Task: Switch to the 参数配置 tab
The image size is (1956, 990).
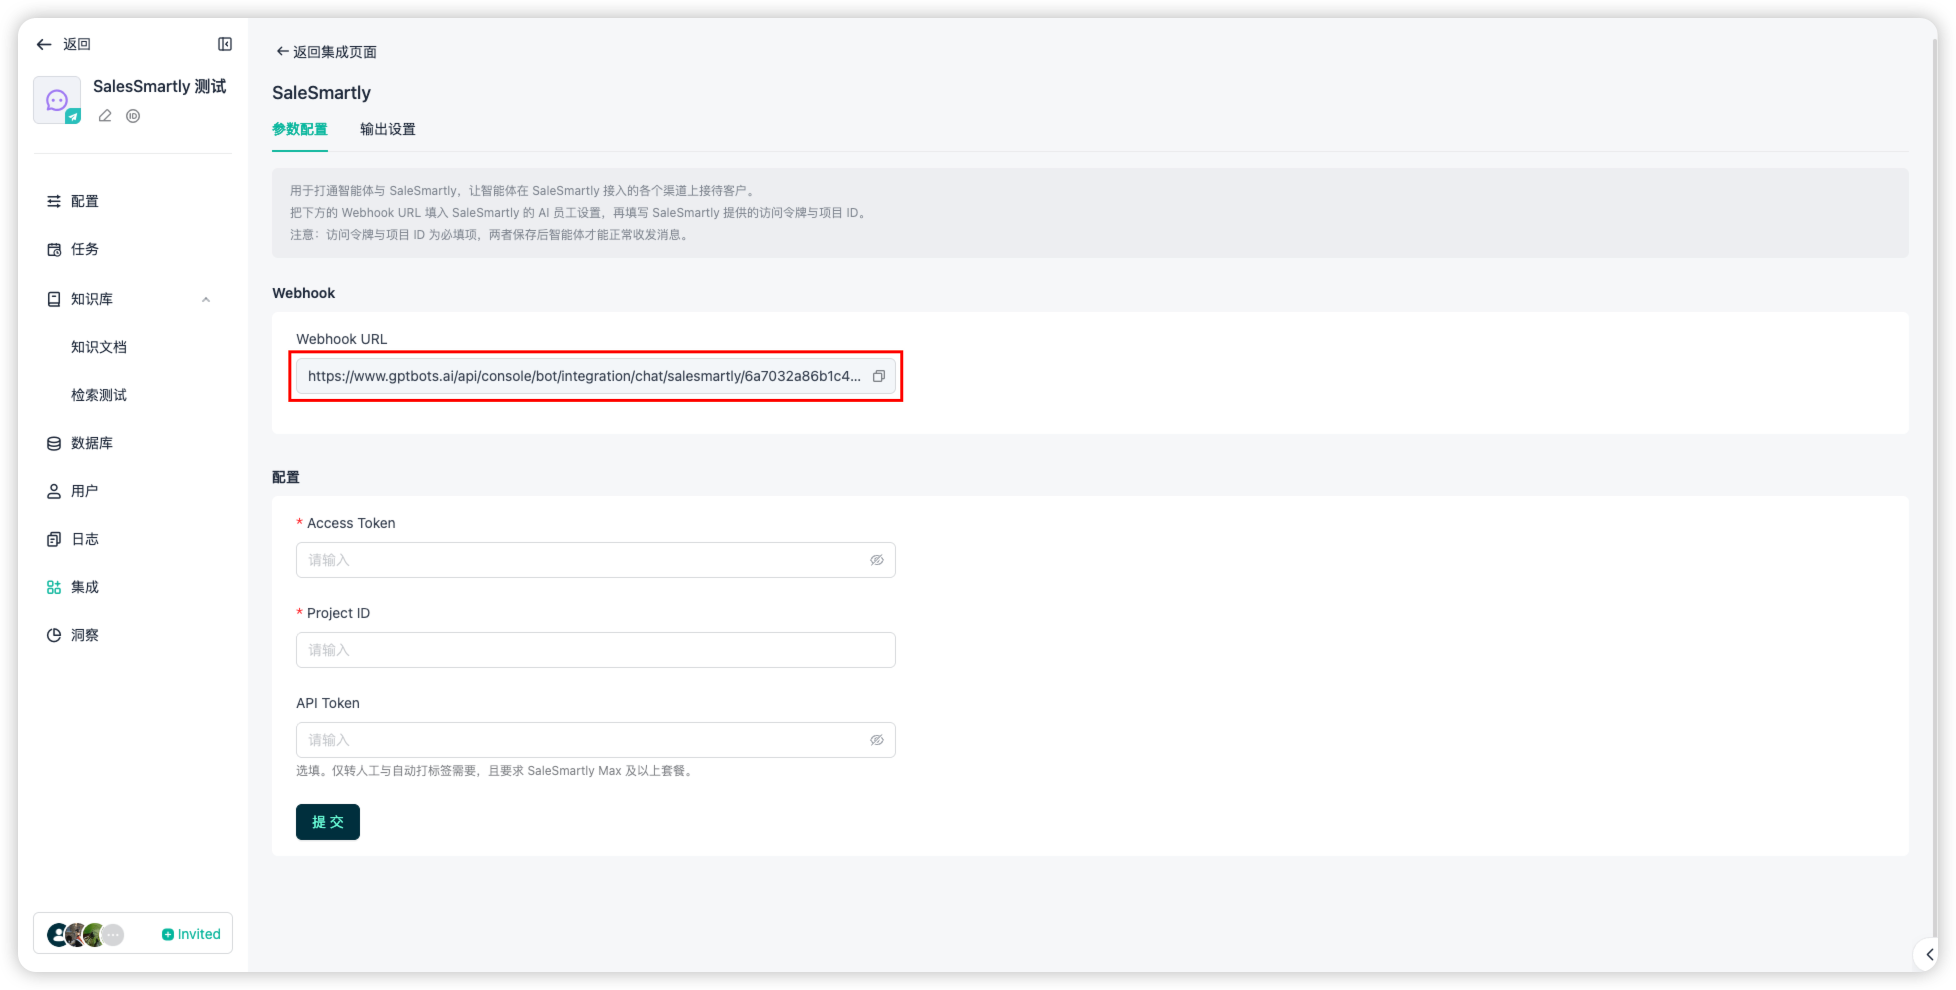Action: (300, 129)
